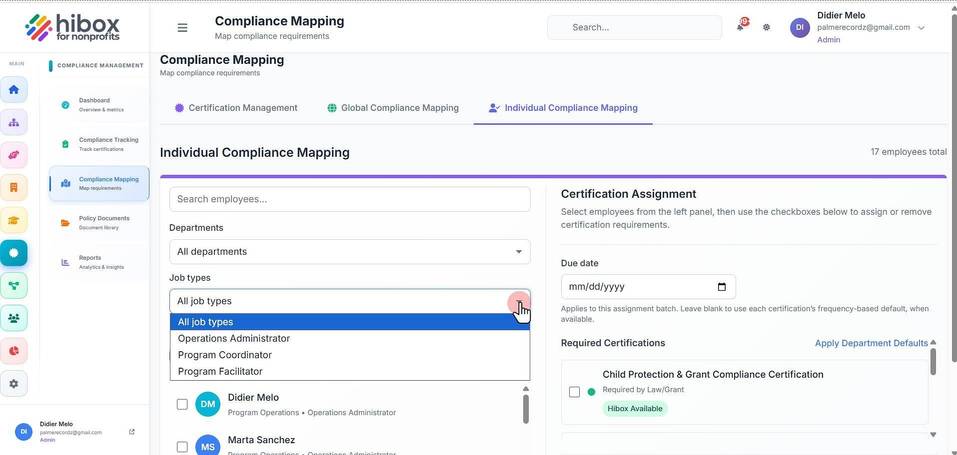The width and height of the screenshot is (957, 455).
Task: Click the header settings gear icon
Action: point(767,27)
